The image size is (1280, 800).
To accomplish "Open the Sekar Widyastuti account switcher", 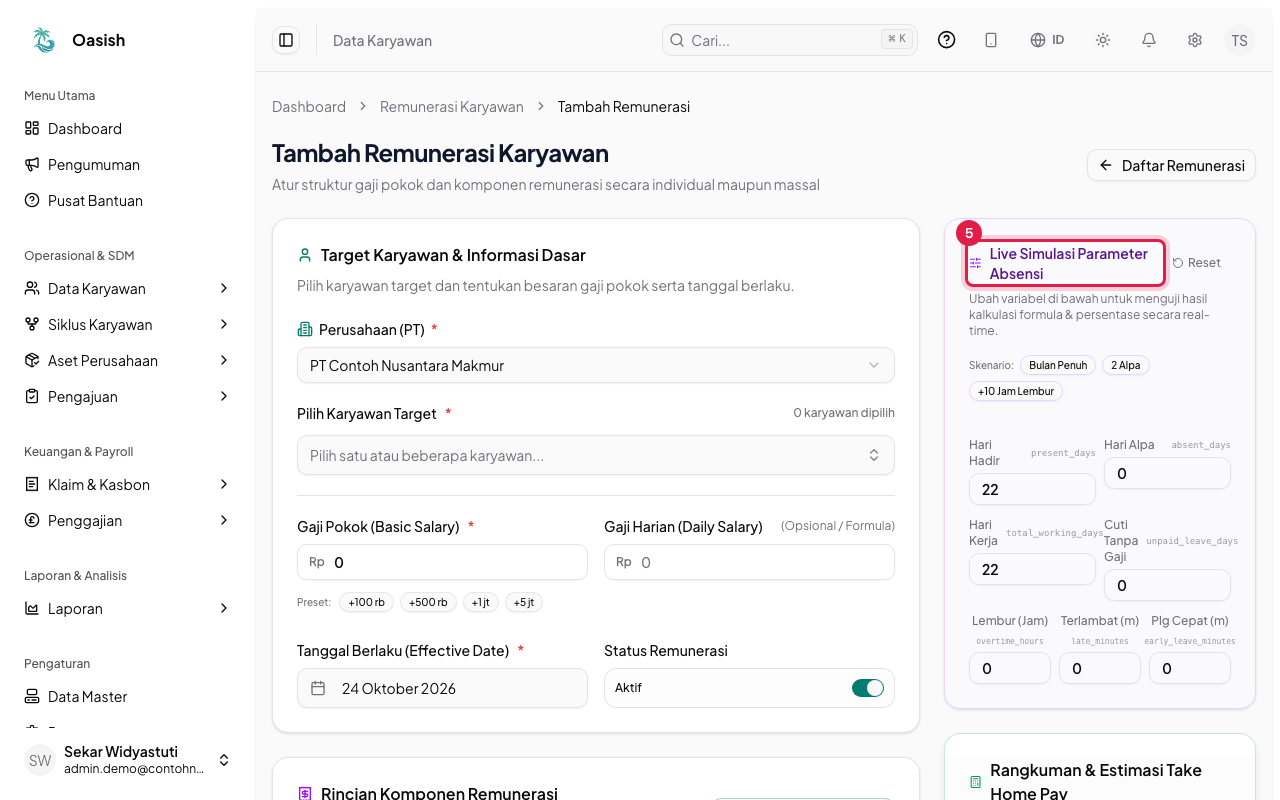I will [128, 760].
